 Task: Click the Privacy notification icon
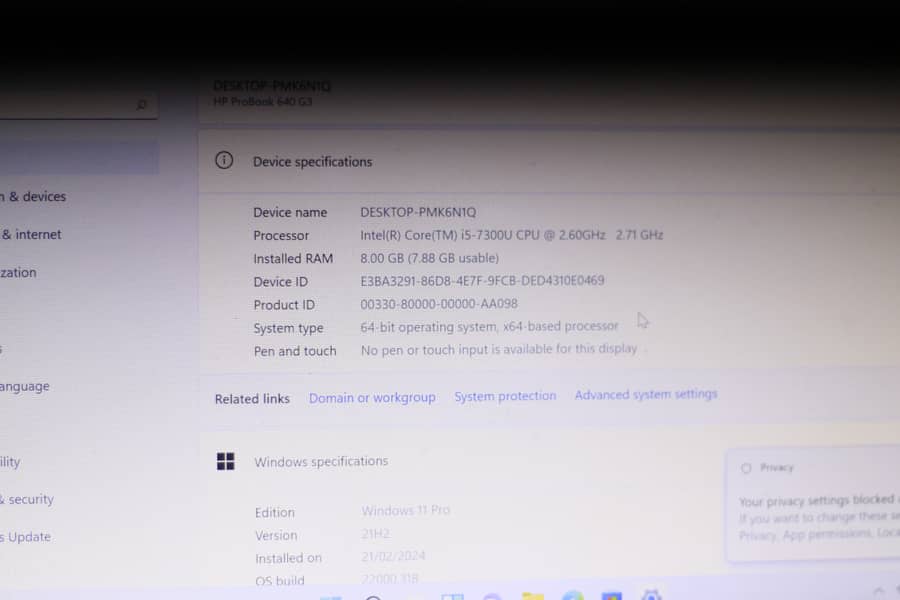[x=746, y=468]
